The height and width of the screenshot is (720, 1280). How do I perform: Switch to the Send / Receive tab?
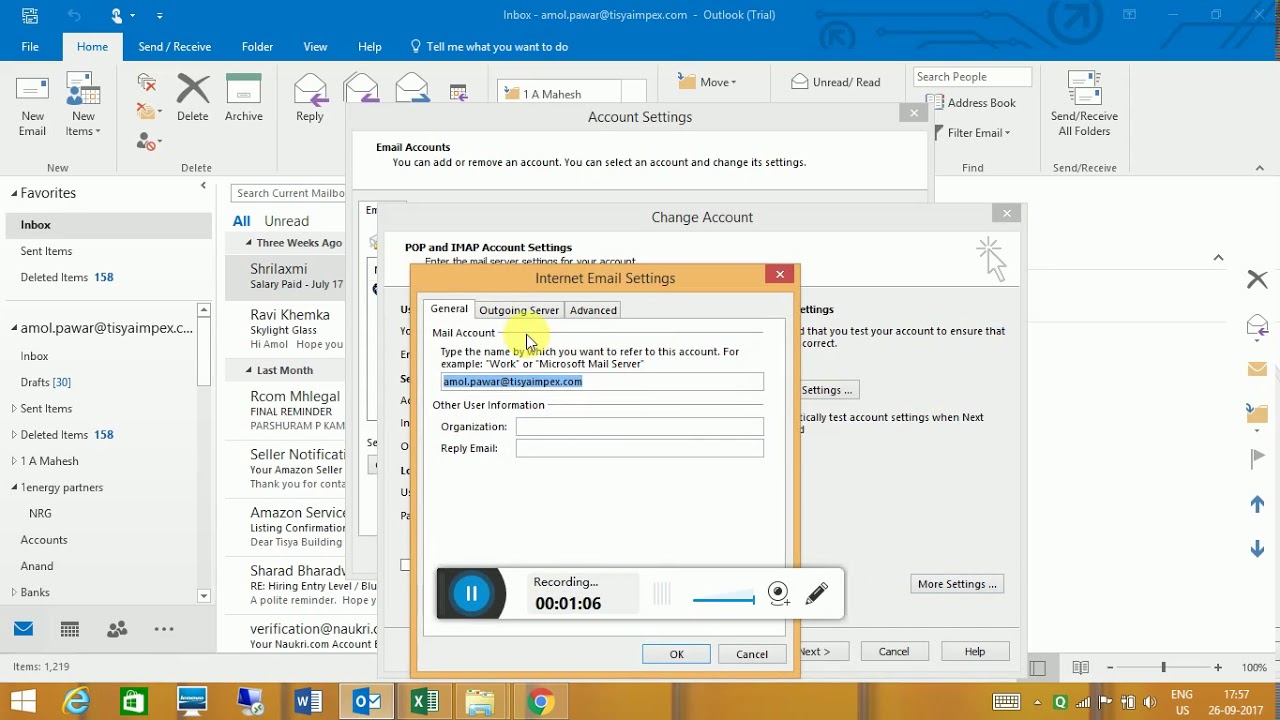174,47
